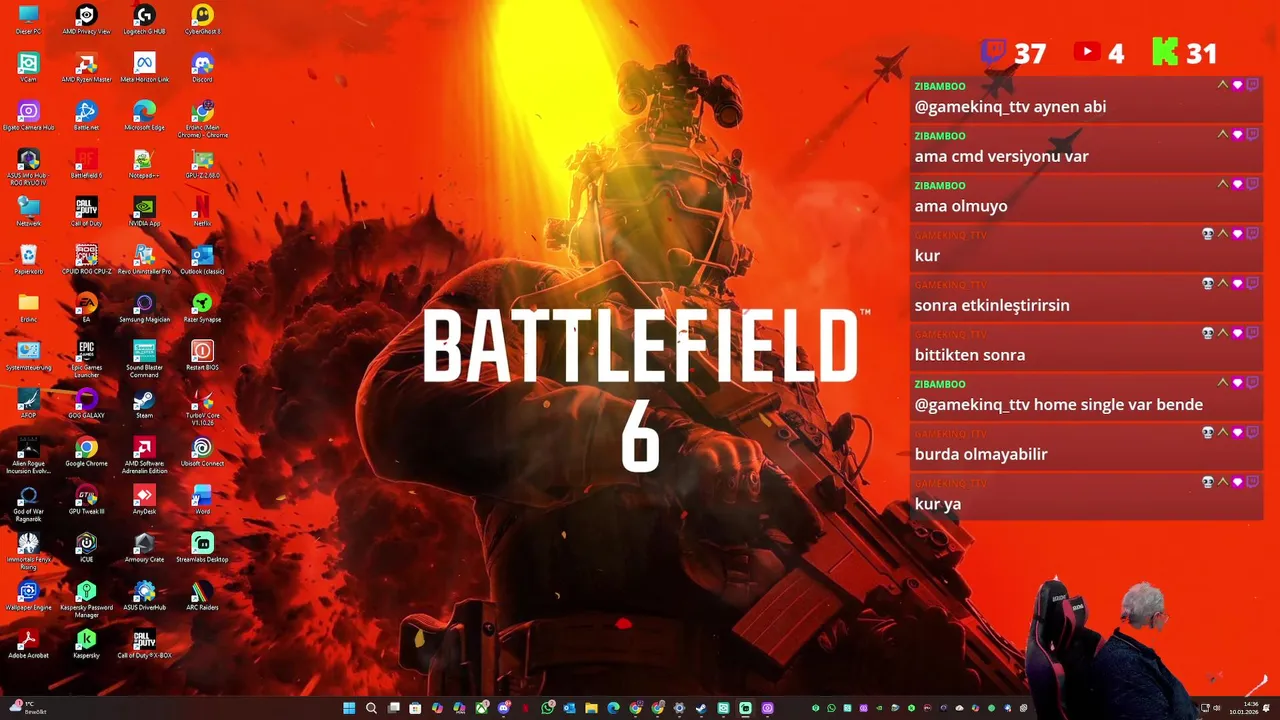Open Logitech G HUB shortcut
This screenshot has height=720, width=1280.
click(144, 19)
